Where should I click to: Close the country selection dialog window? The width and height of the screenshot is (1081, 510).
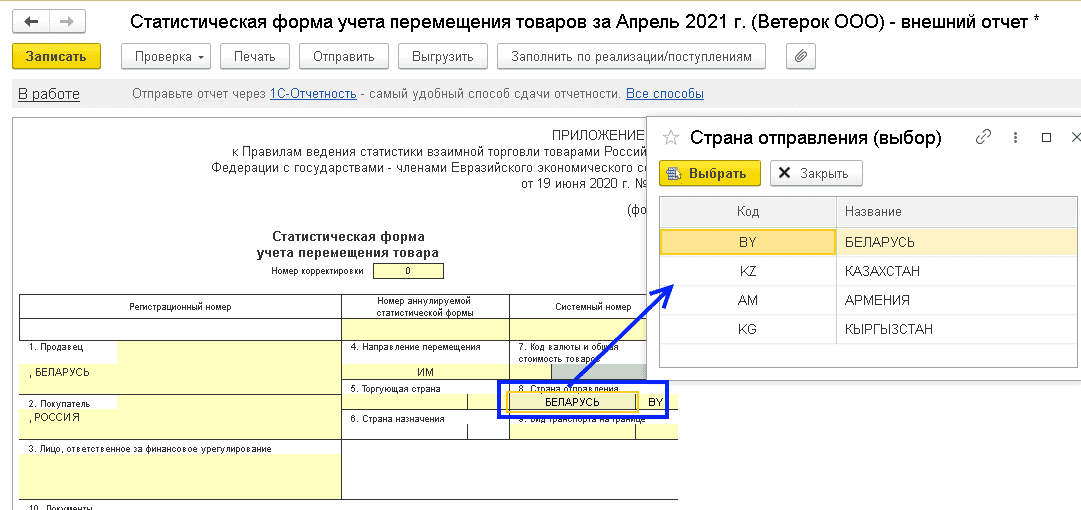[1075, 137]
